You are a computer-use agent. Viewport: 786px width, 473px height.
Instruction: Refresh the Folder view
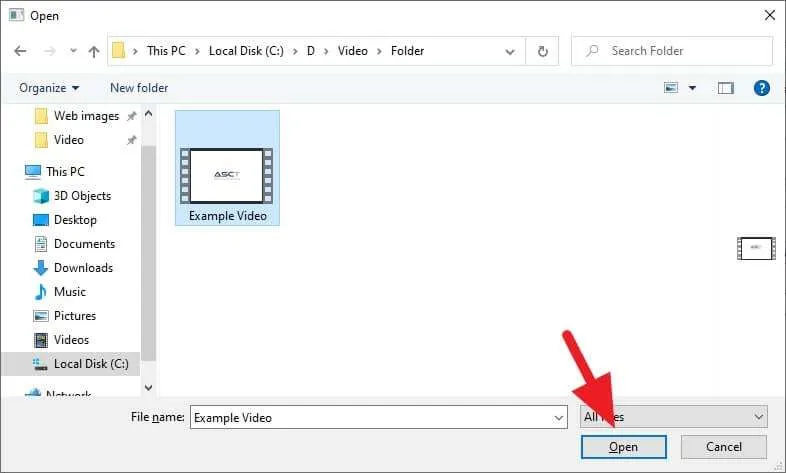pos(542,51)
